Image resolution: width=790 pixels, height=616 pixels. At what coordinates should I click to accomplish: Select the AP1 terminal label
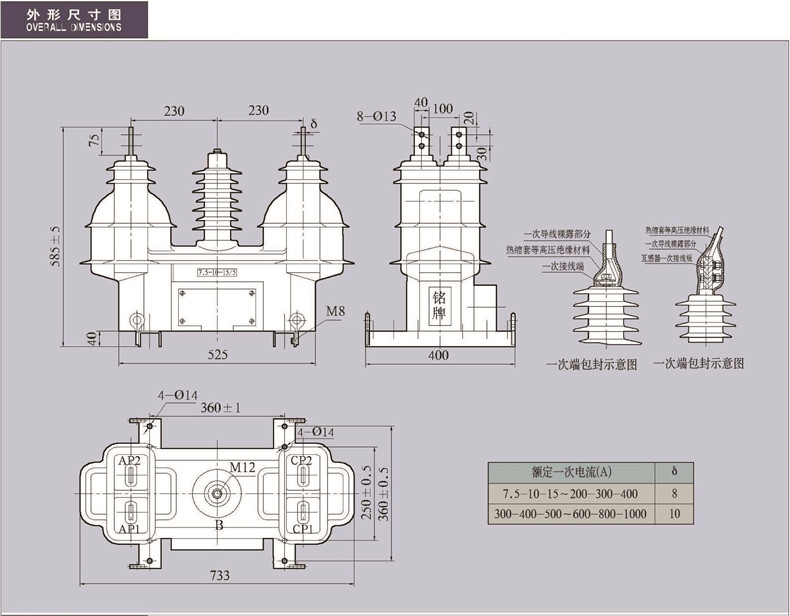(129, 528)
